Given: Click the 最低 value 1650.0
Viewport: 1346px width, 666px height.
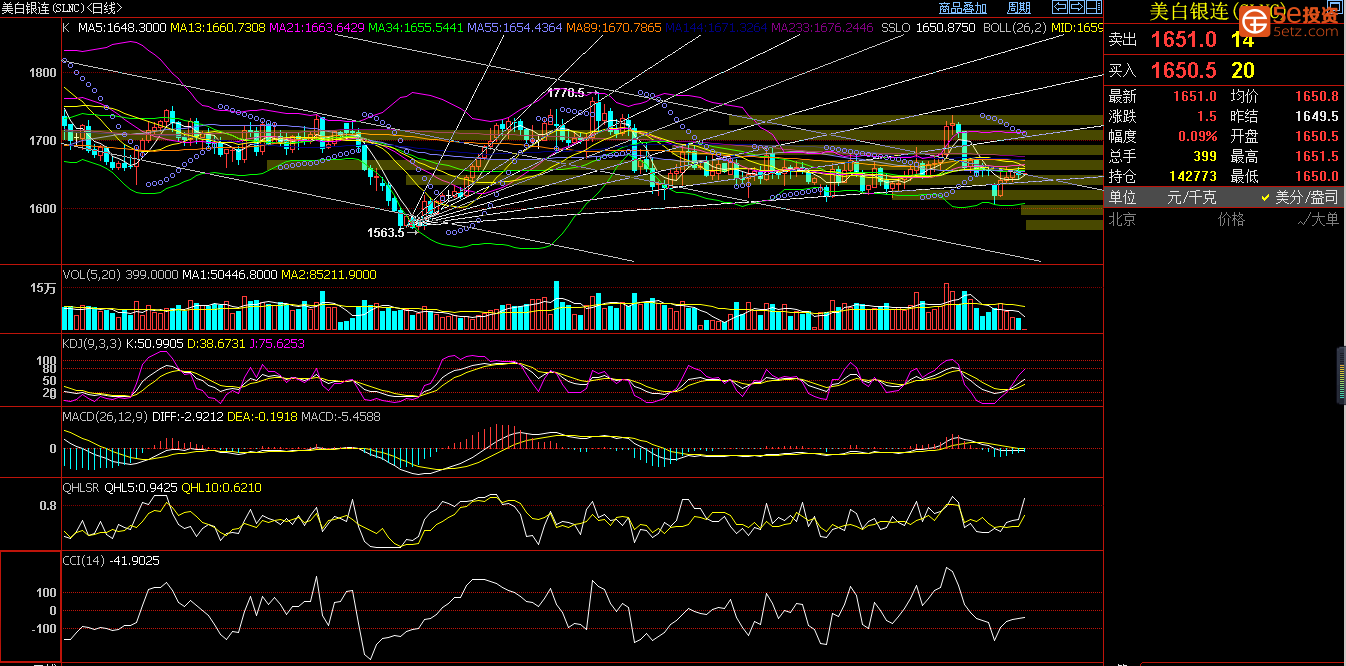Looking at the screenshot, I should coord(1317,176).
